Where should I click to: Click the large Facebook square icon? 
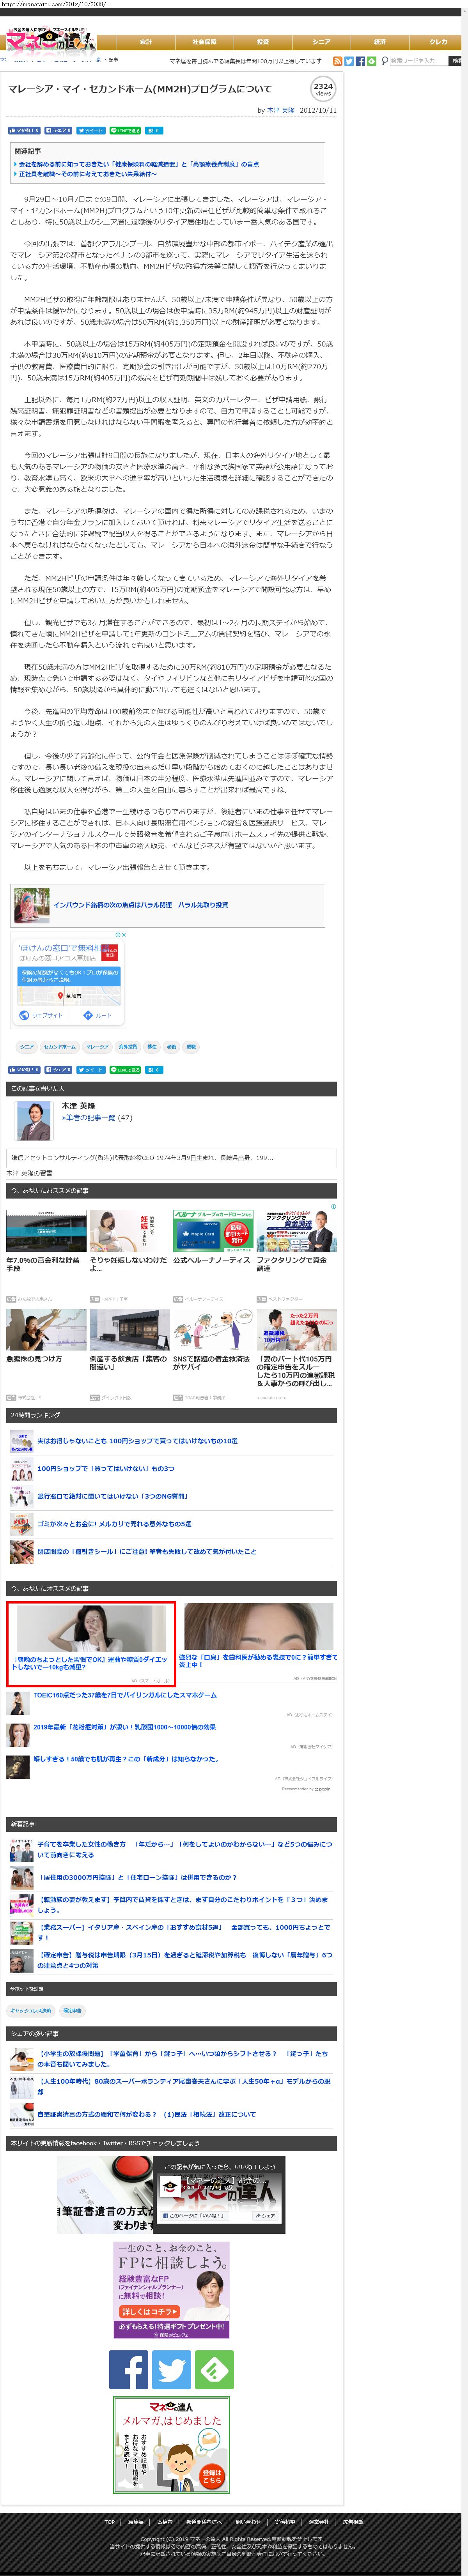pos(128,2370)
